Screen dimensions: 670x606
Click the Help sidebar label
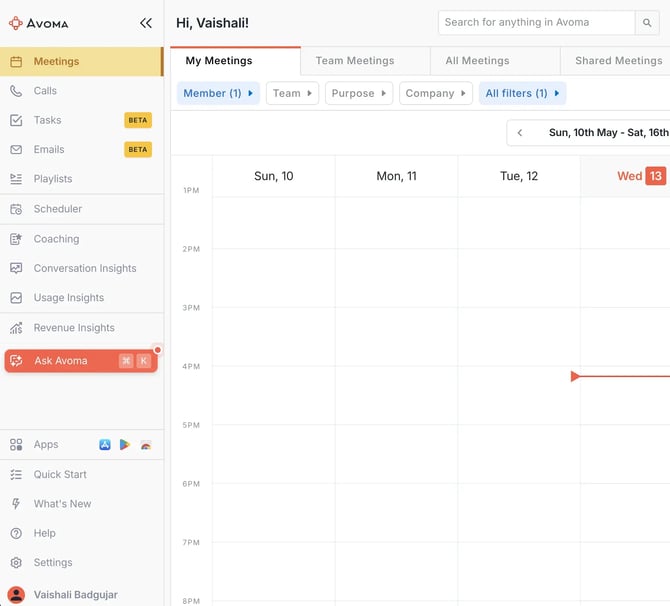(x=44, y=533)
